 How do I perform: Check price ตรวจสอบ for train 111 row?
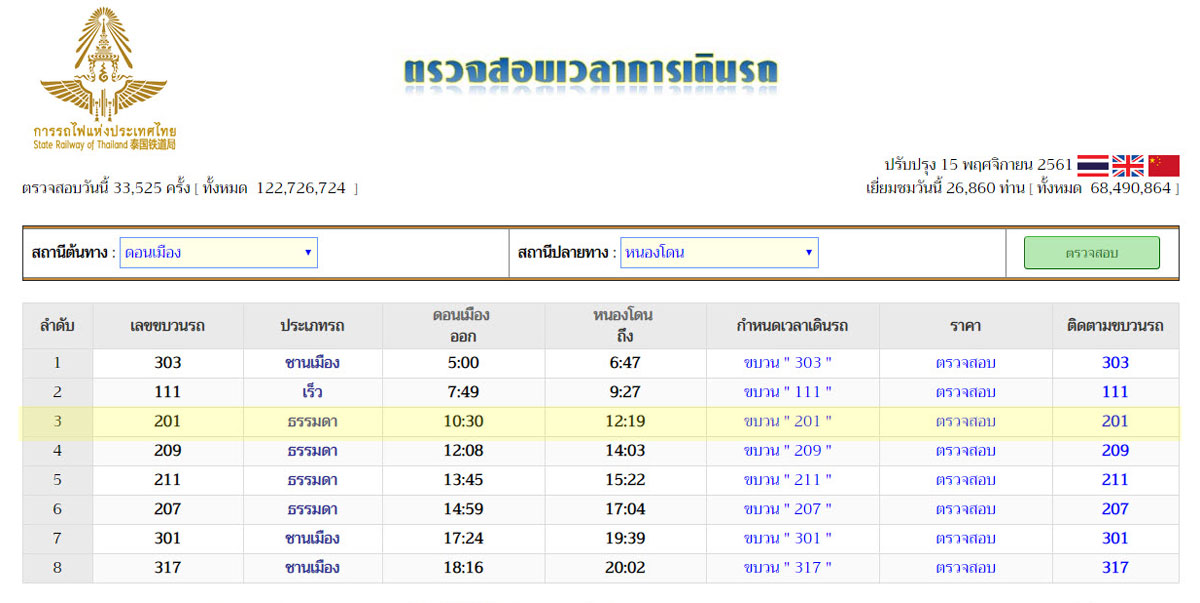(966, 392)
